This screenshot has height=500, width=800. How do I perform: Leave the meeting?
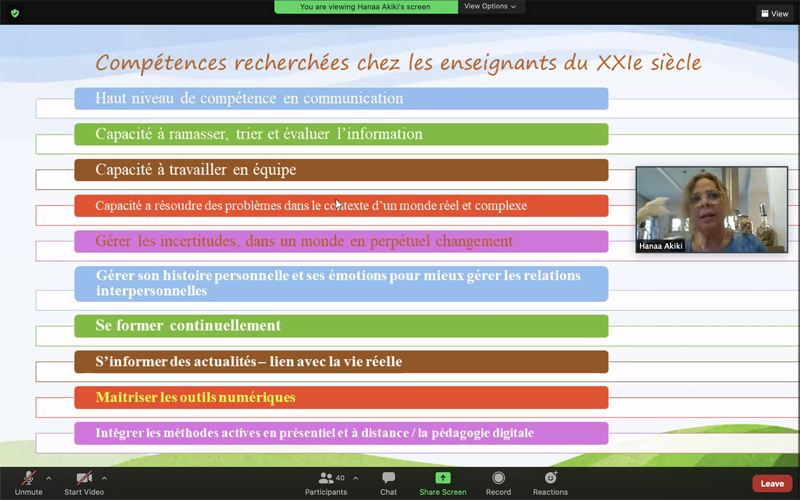(x=772, y=483)
